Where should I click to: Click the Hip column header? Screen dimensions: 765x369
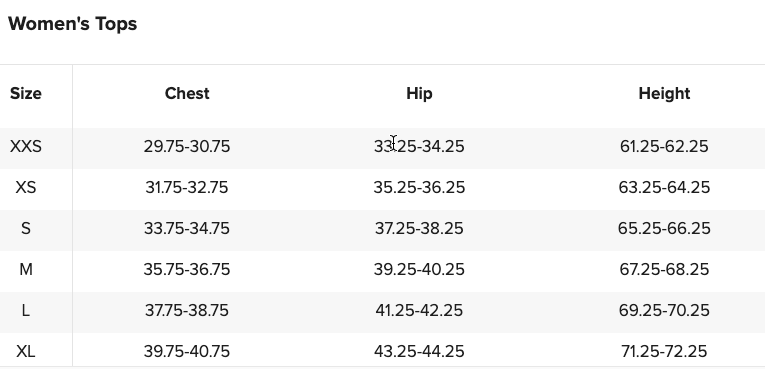coord(419,93)
